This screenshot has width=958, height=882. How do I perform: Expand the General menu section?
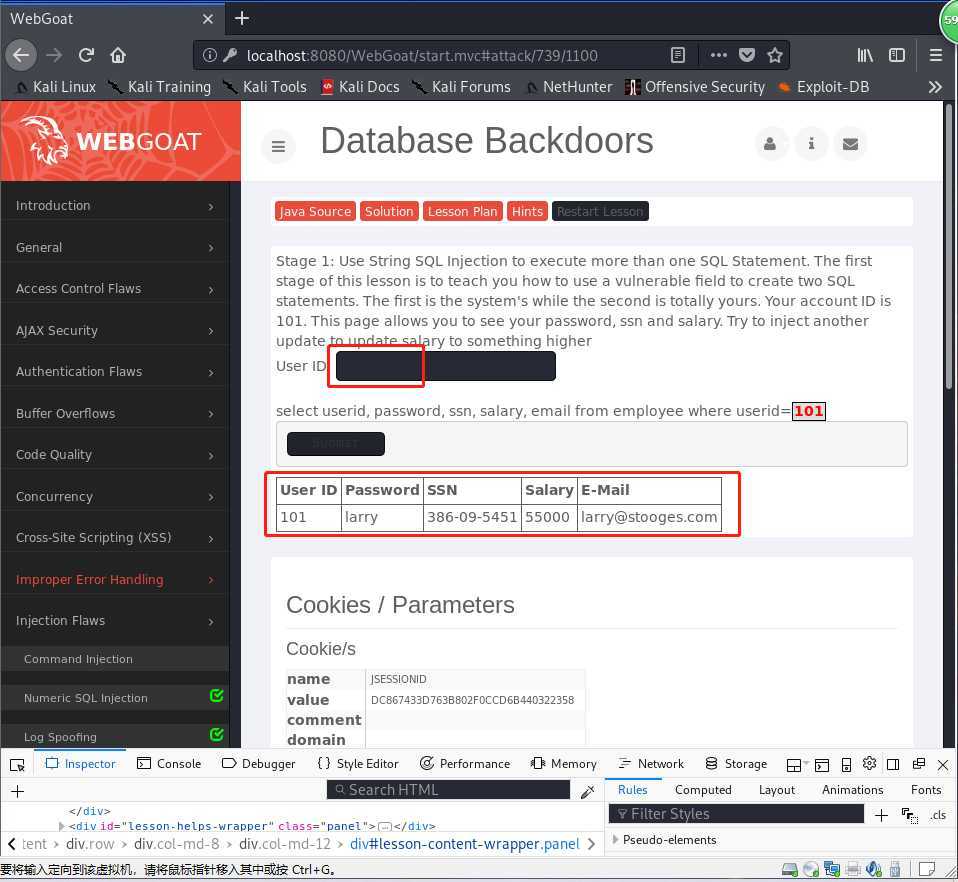point(115,248)
